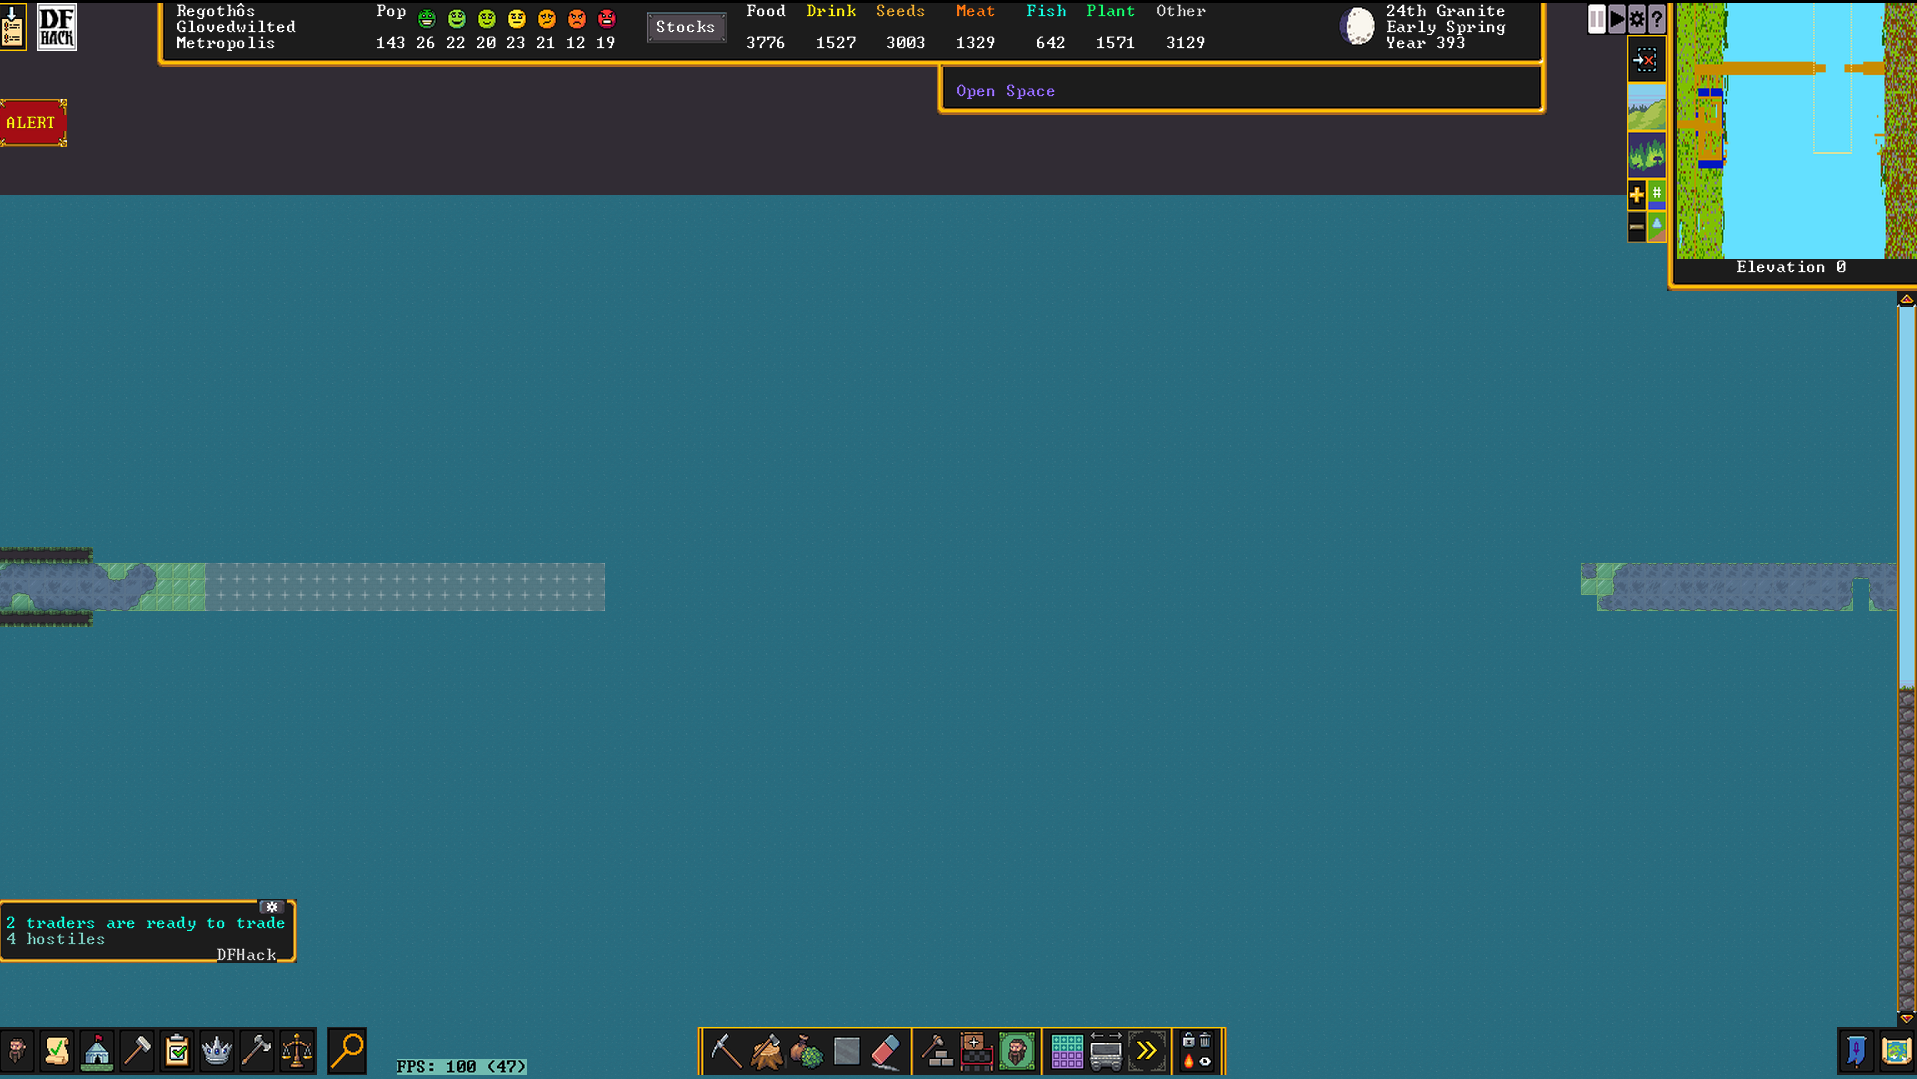This screenshot has width=1917, height=1079.
Task: Toggle the ramp indicator display icon beside minimap
Action: 1656,226
